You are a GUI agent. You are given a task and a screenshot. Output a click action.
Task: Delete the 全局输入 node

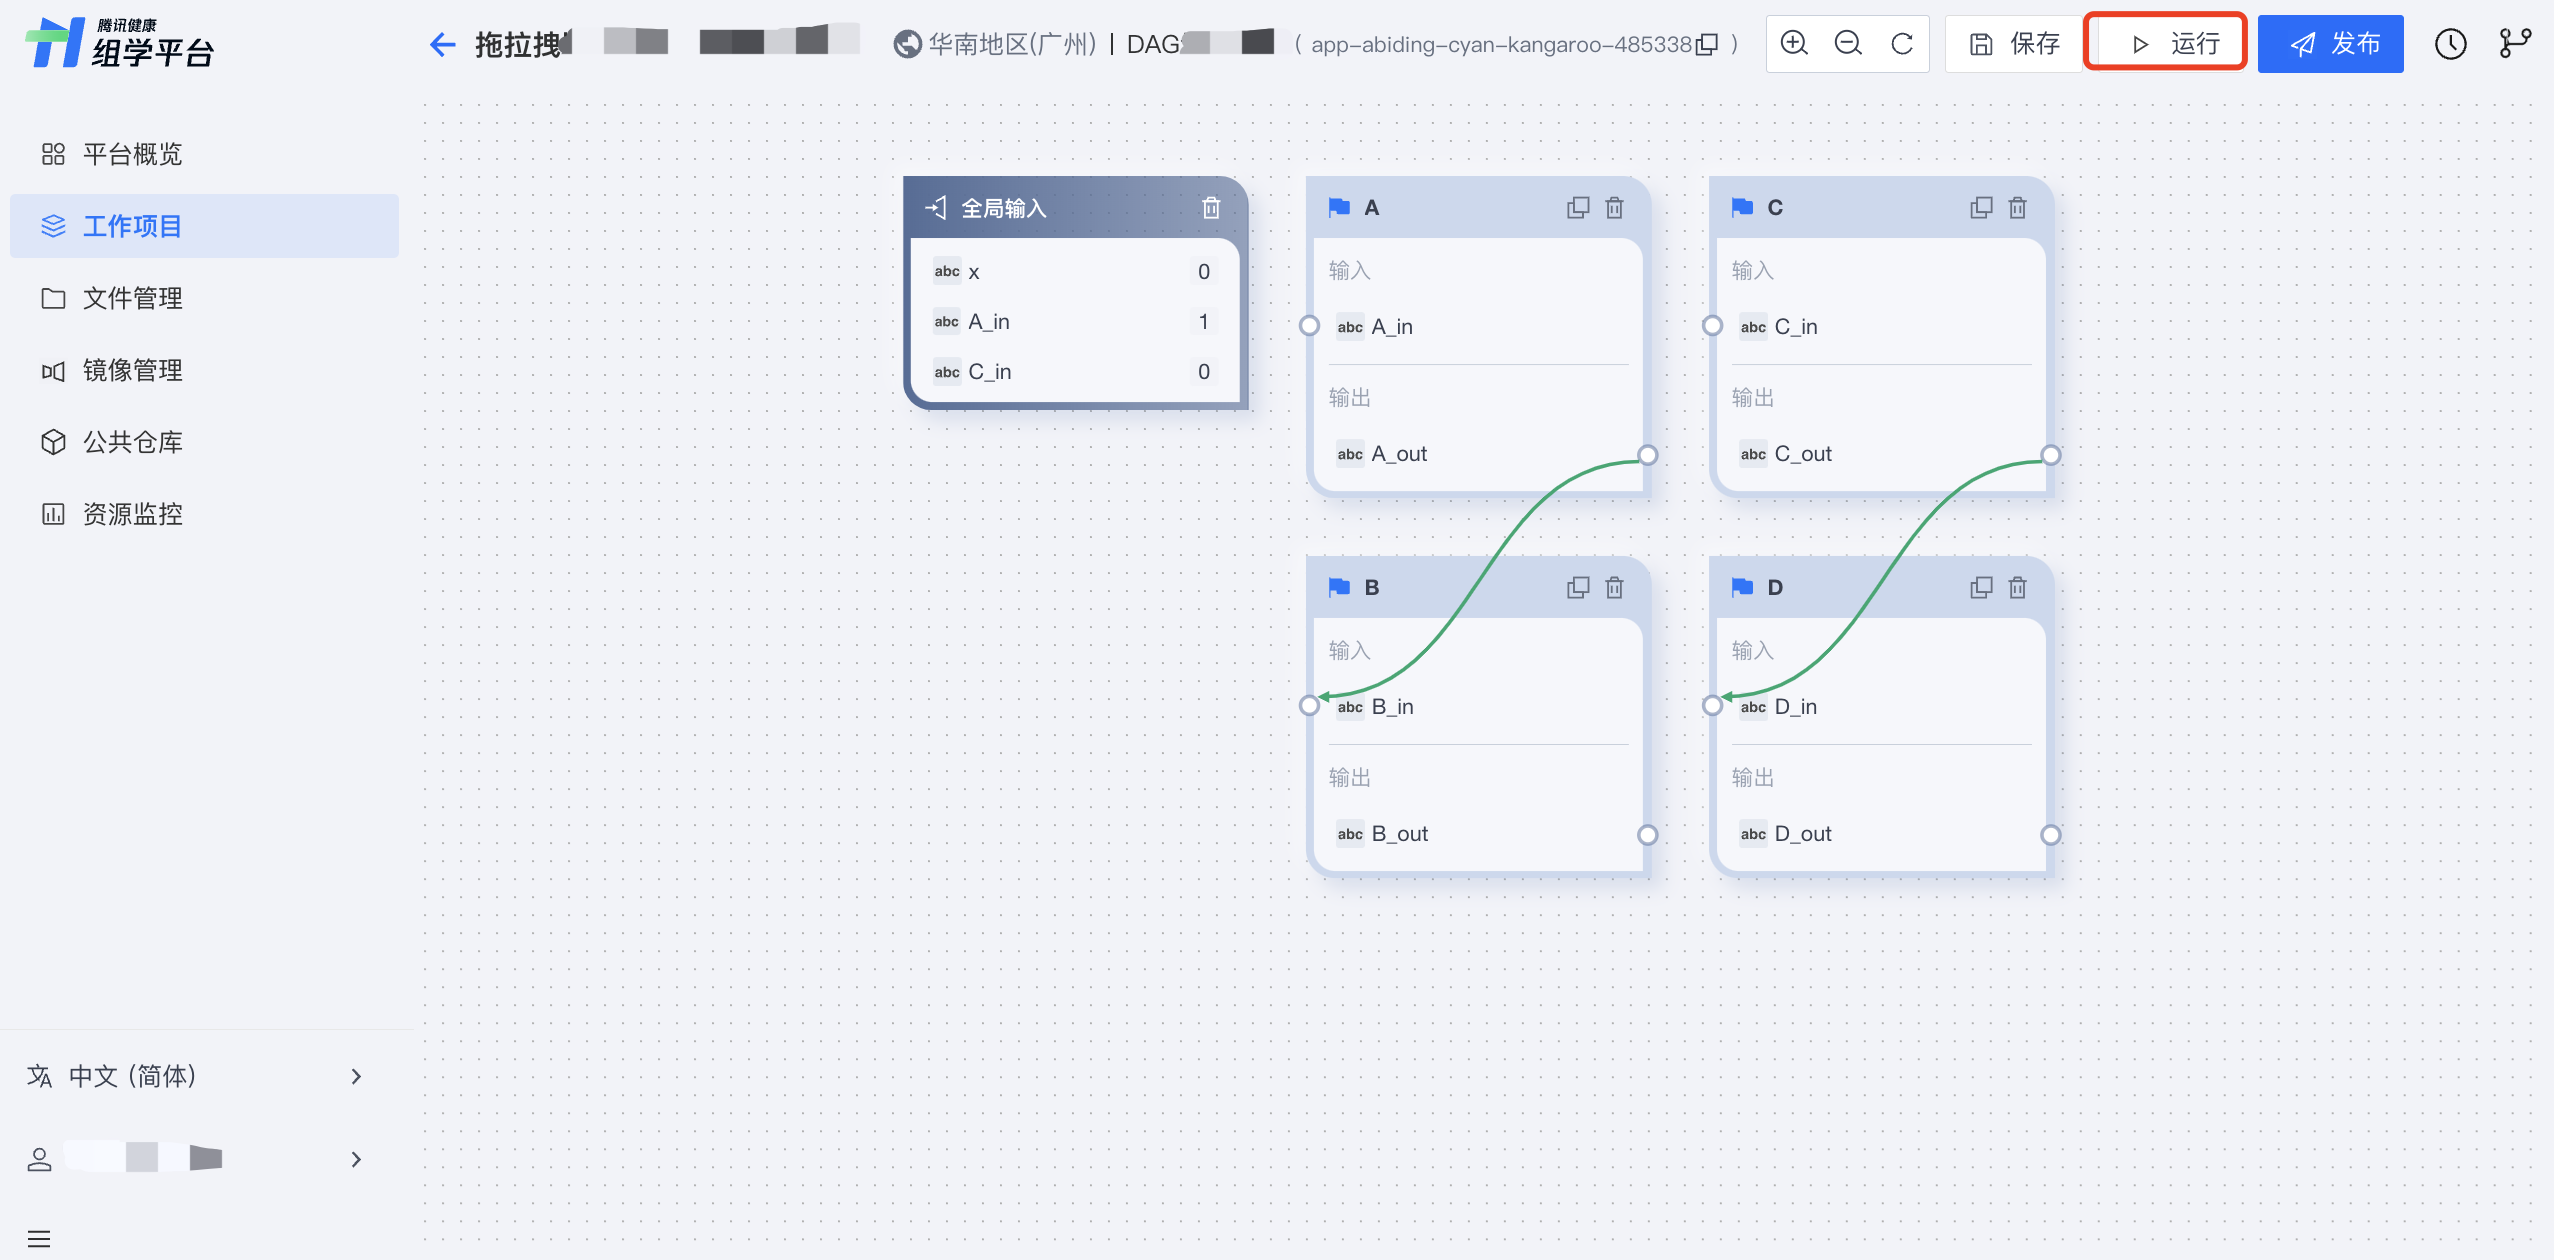tap(1211, 208)
